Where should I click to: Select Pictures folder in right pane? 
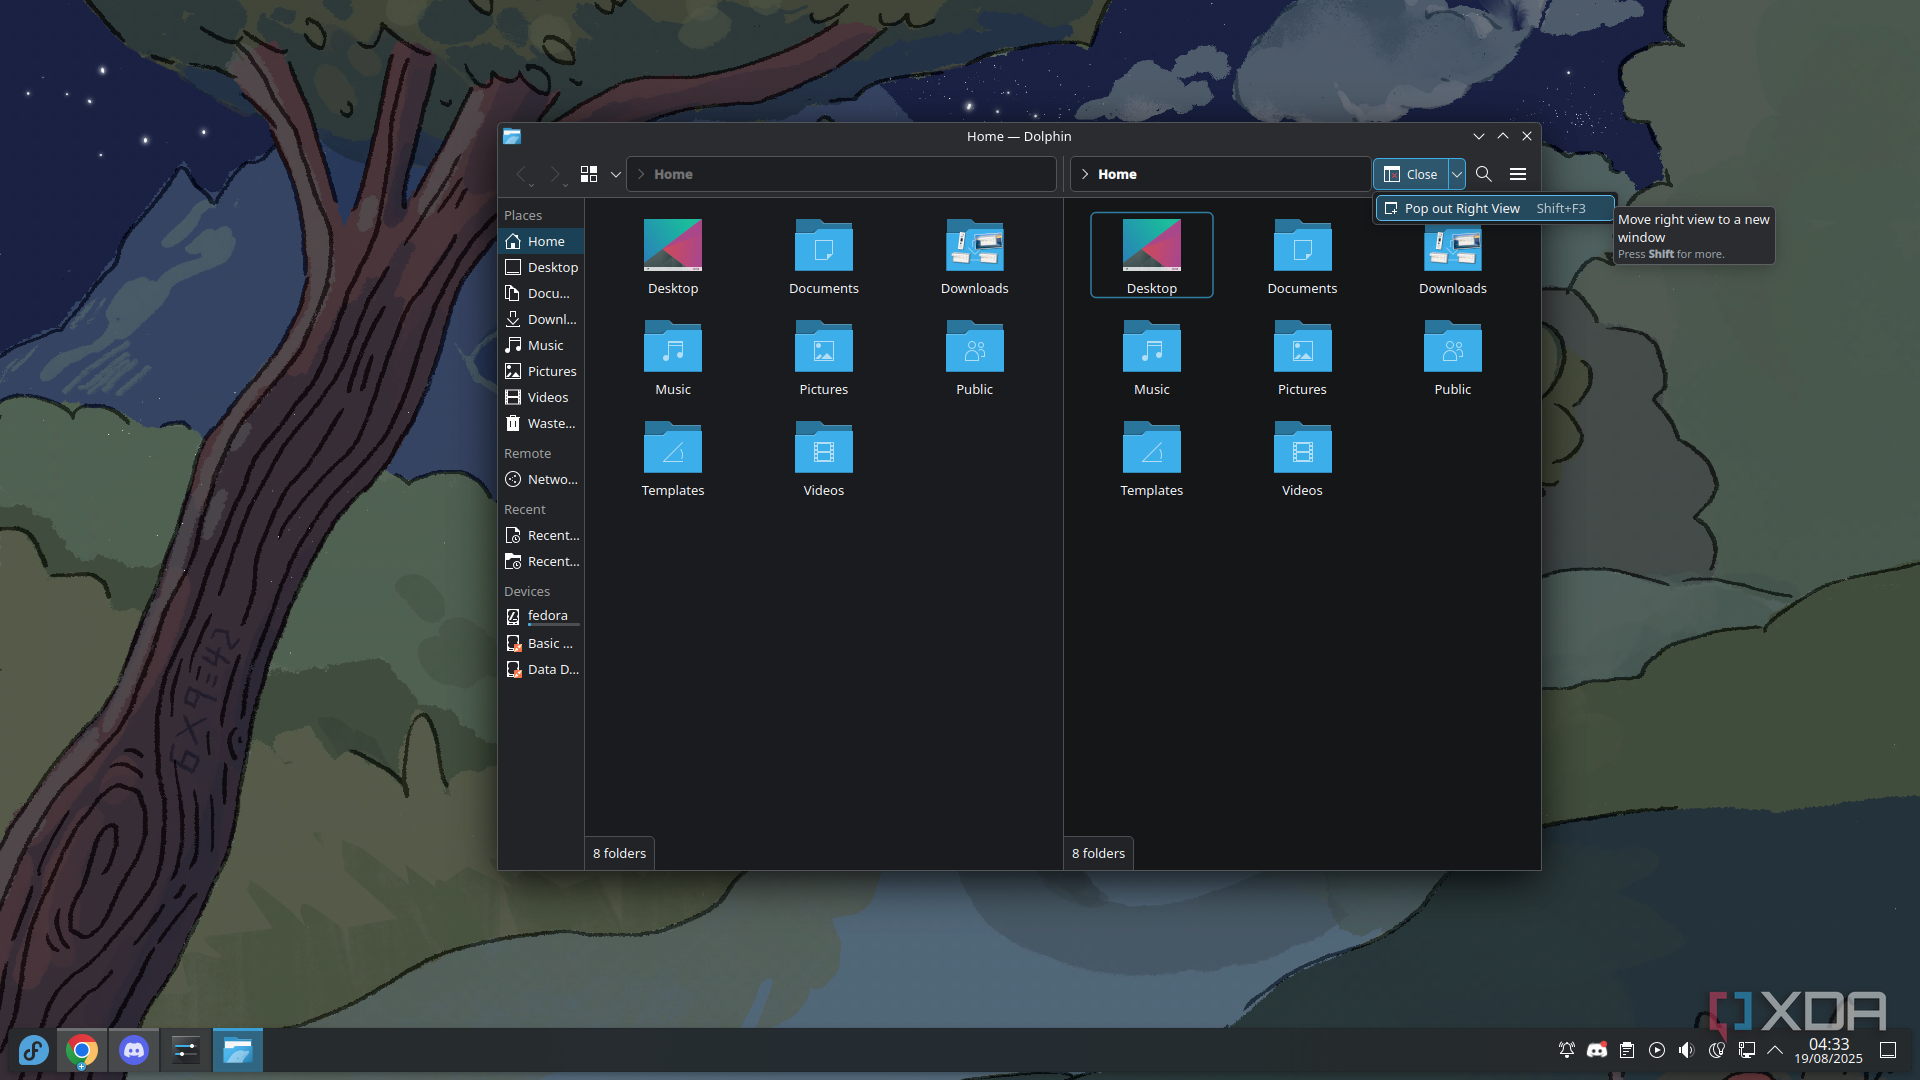coord(1302,357)
